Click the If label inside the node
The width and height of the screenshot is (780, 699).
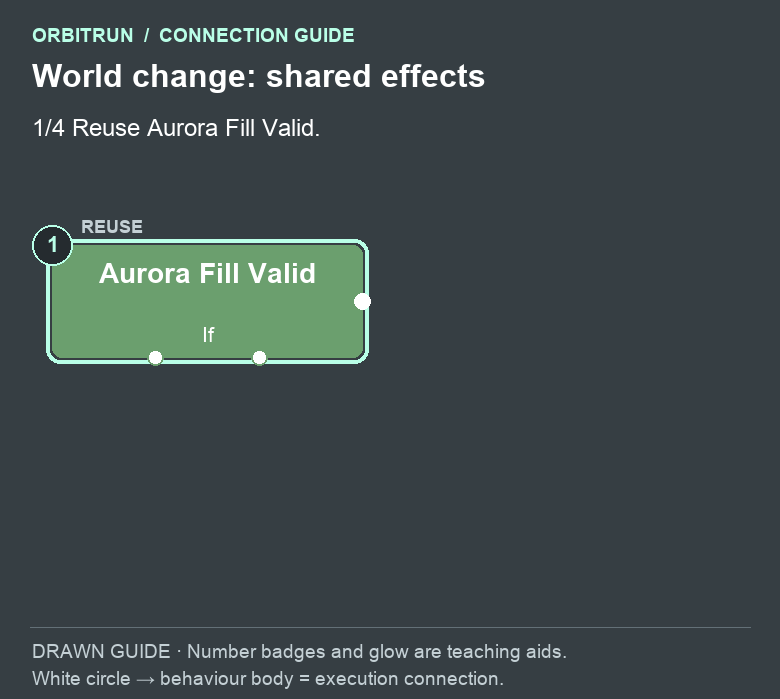pos(208,335)
